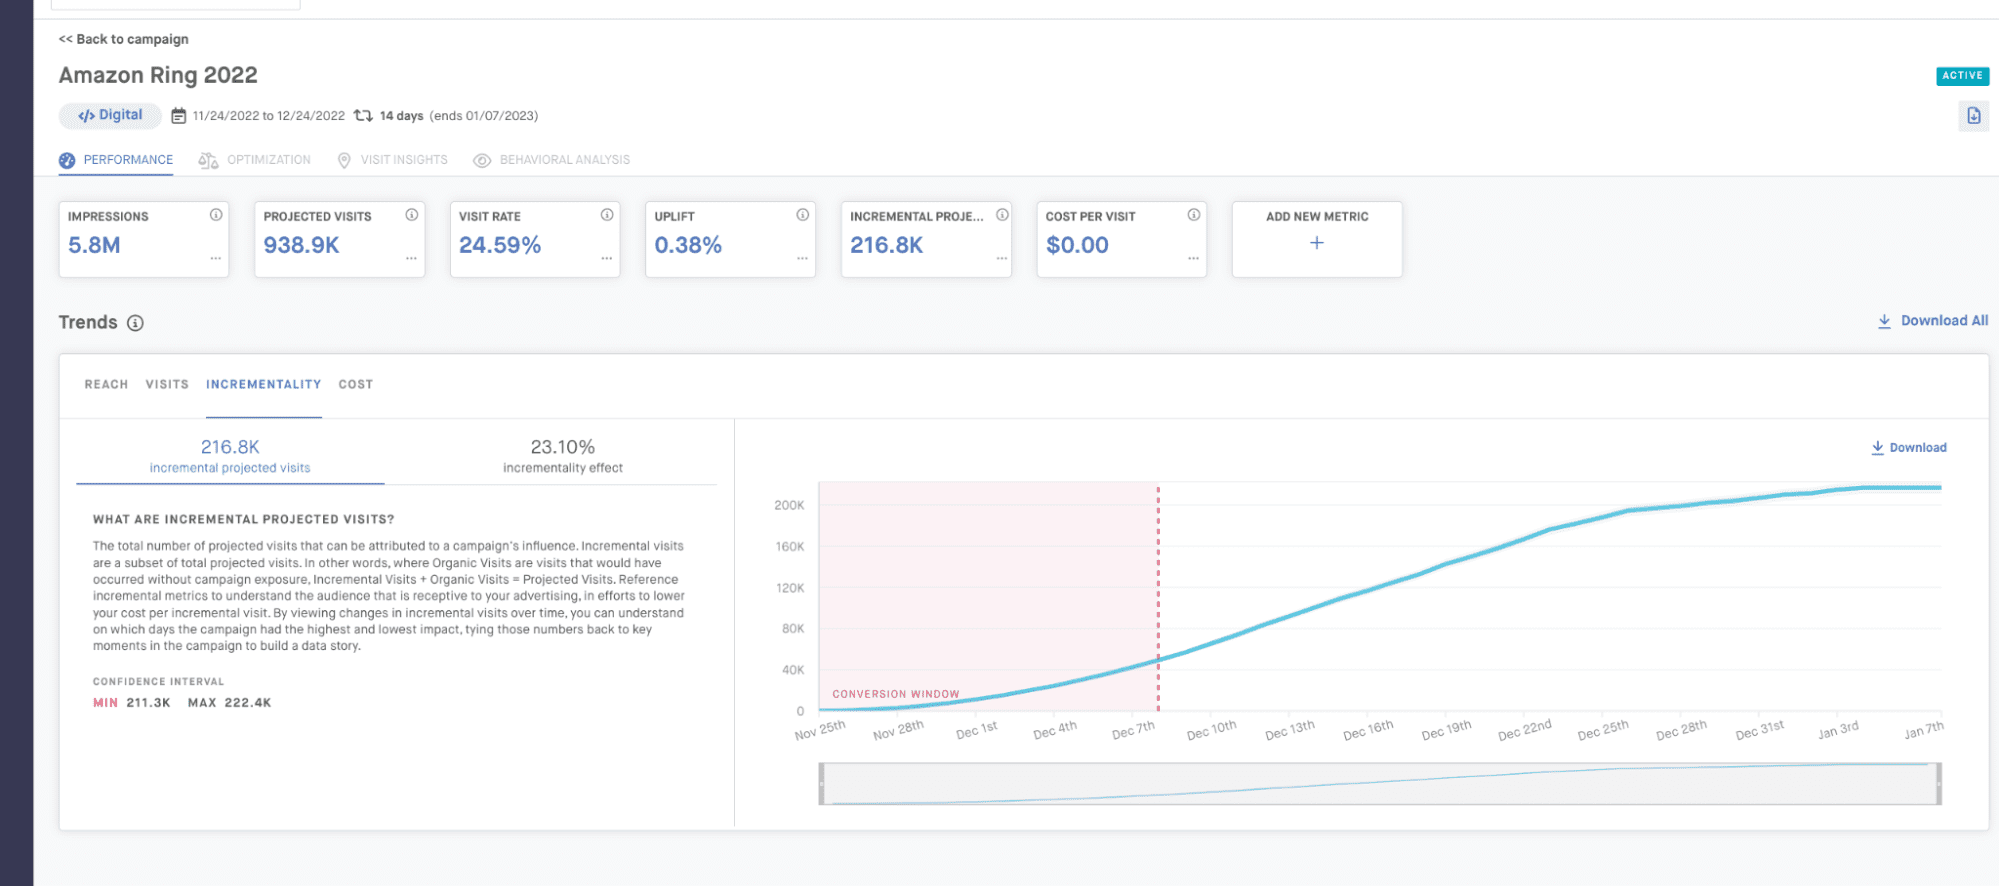
Task: Click the Visit Insights location pin icon
Action: [344, 160]
